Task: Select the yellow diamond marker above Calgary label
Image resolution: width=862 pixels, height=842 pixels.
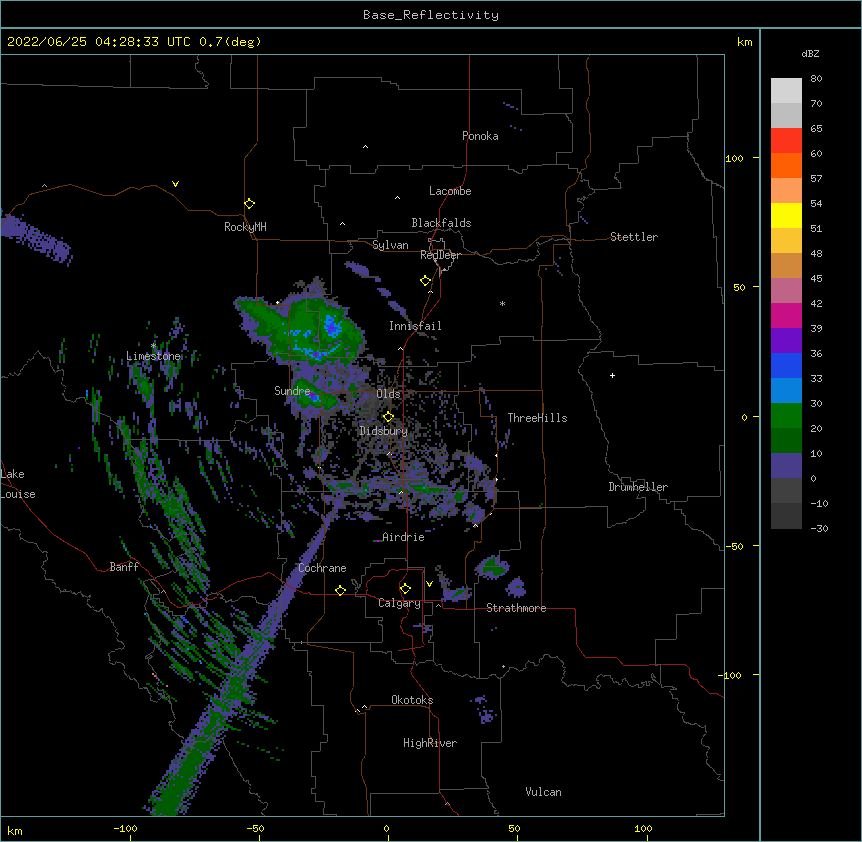Action: click(x=405, y=589)
